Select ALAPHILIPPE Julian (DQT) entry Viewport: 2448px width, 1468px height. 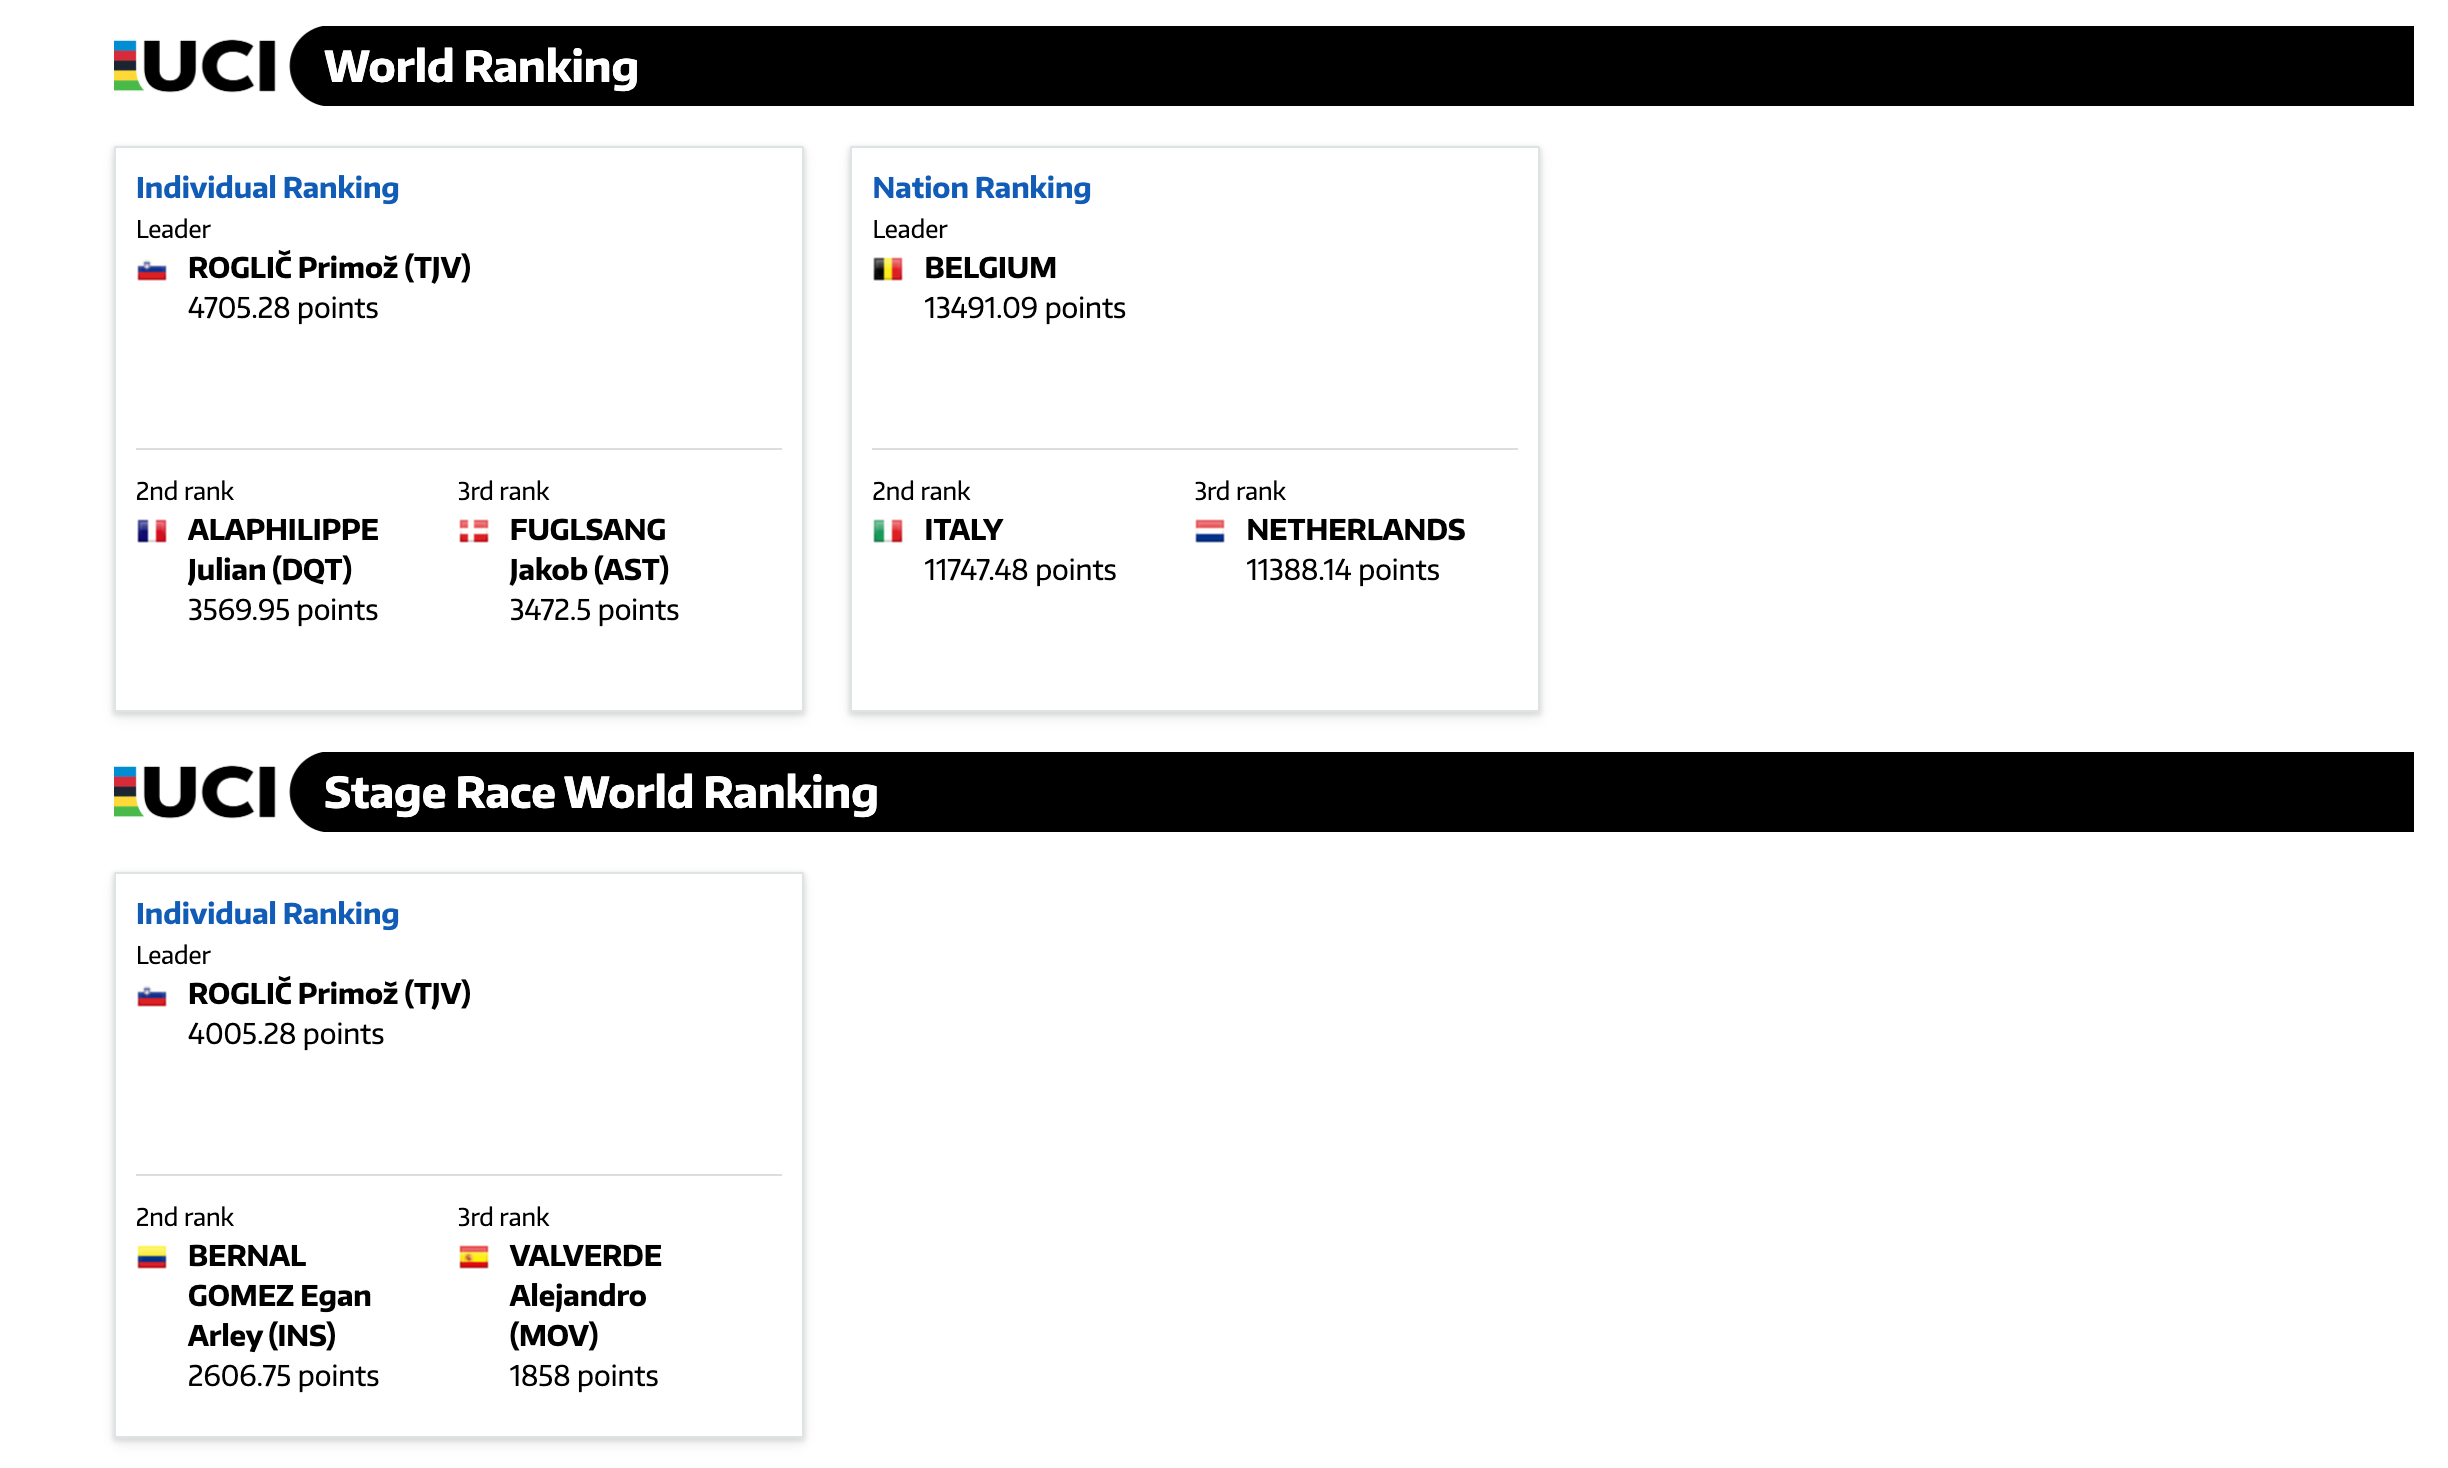(x=283, y=549)
